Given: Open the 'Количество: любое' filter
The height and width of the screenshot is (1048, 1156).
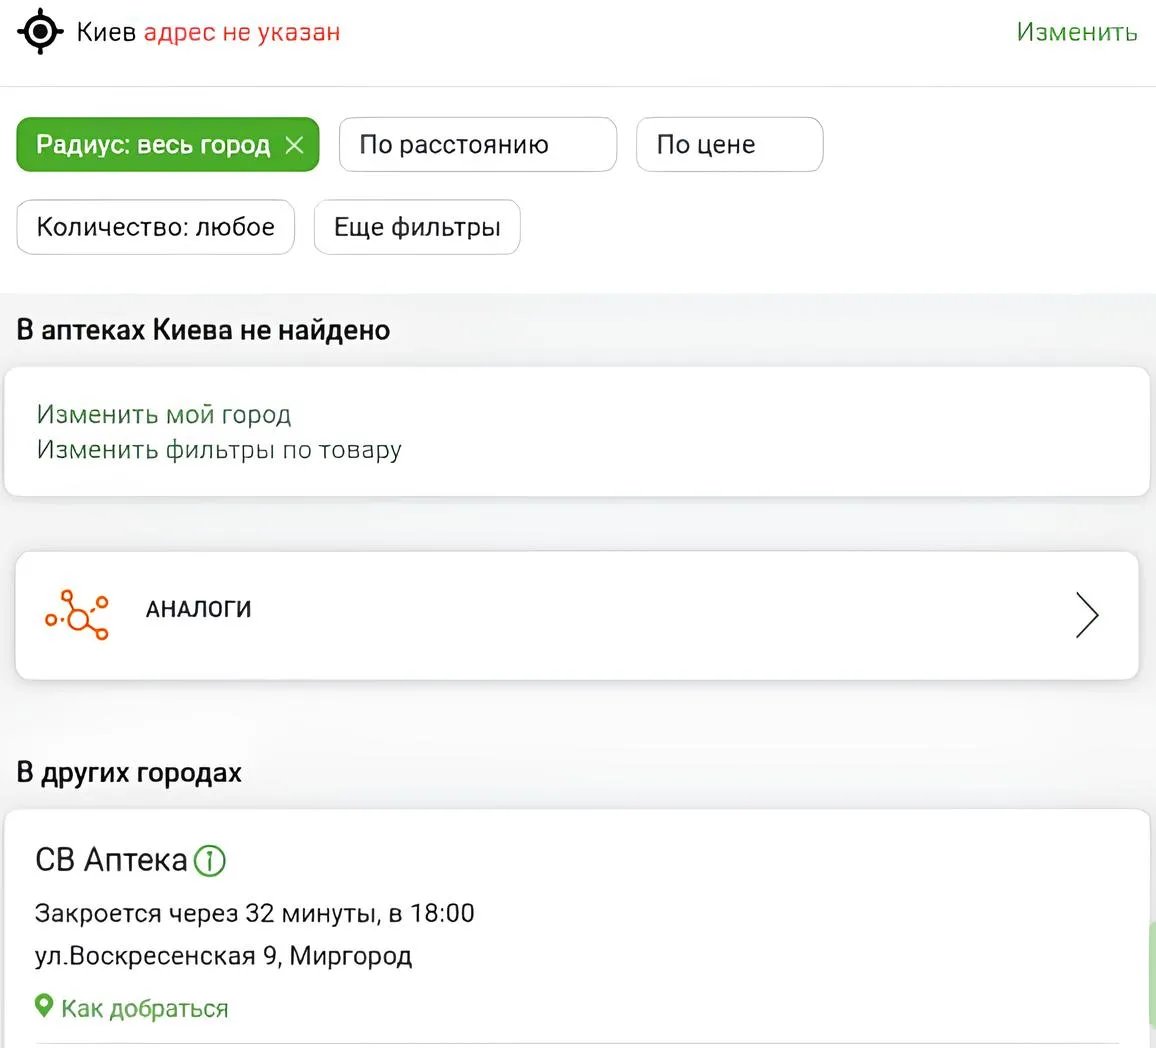Looking at the screenshot, I should (x=155, y=227).
